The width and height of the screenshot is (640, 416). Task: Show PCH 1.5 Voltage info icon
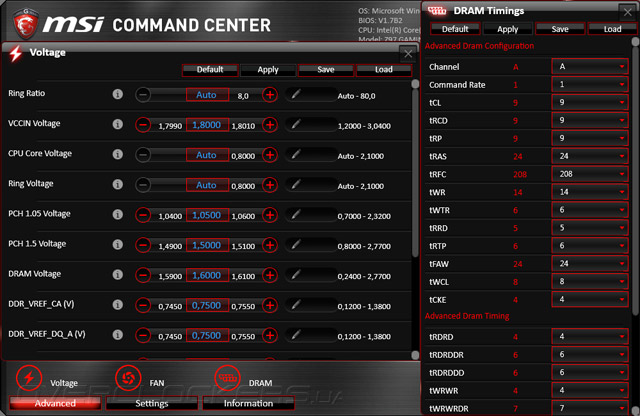(118, 245)
